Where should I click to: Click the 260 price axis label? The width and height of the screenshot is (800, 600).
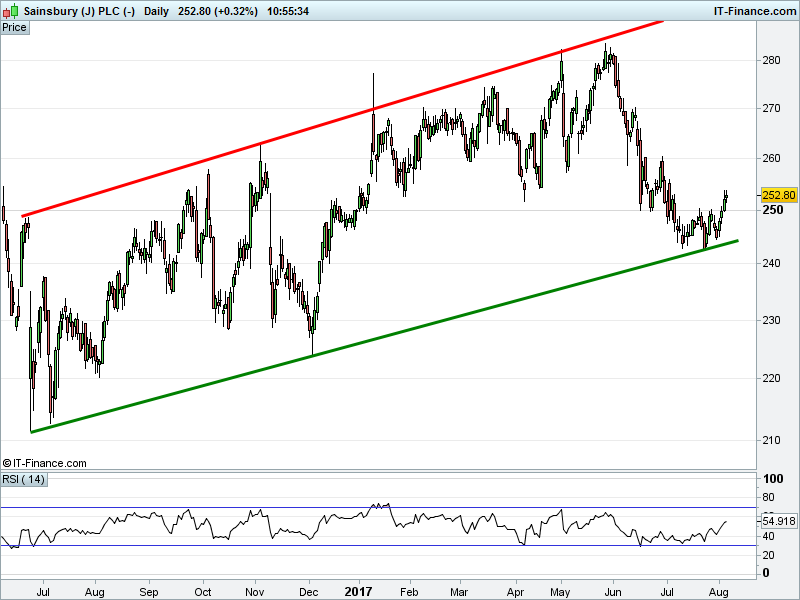(x=771, y=158)
